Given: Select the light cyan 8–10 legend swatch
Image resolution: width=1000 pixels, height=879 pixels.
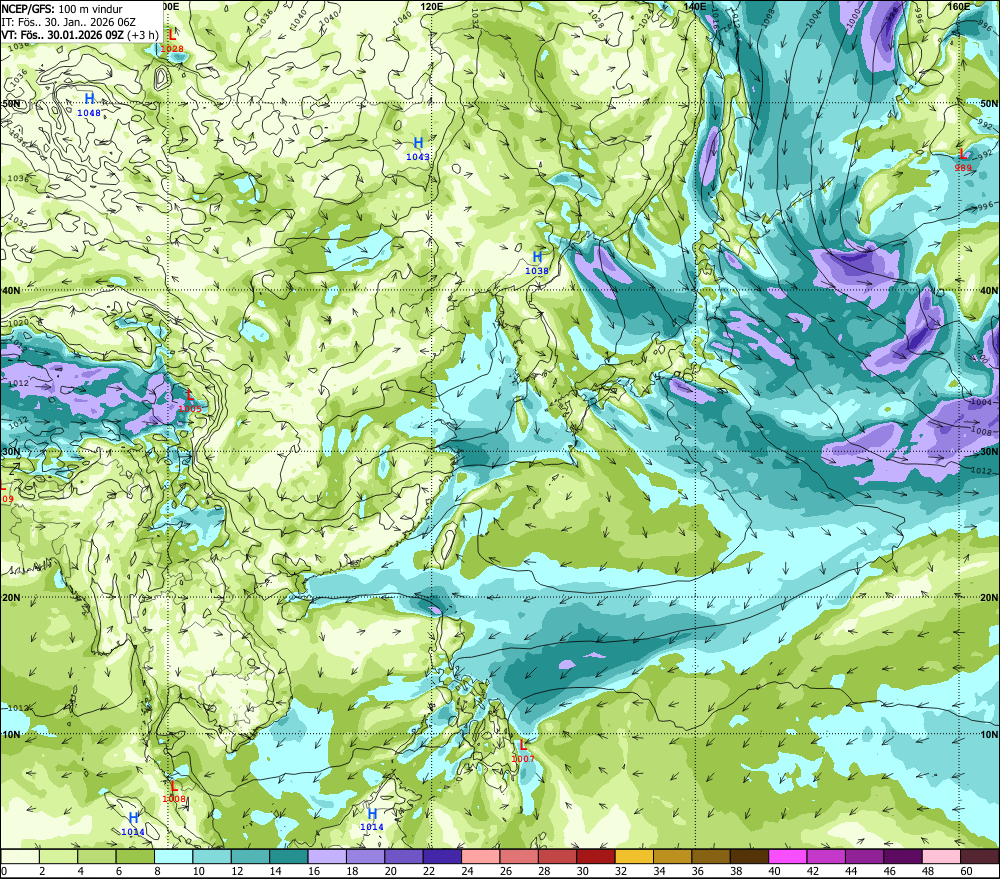Looking at the screenshot, I should point(173,856).
